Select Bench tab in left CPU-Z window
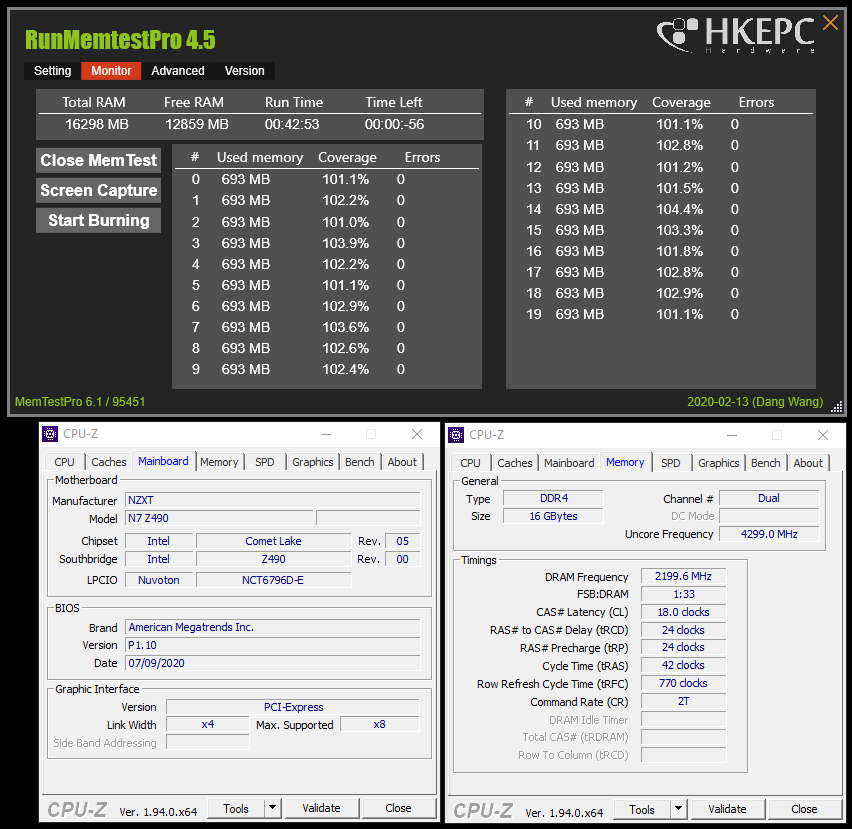The height and width of the screenshot is (829, 852). [x=360, y=462]
